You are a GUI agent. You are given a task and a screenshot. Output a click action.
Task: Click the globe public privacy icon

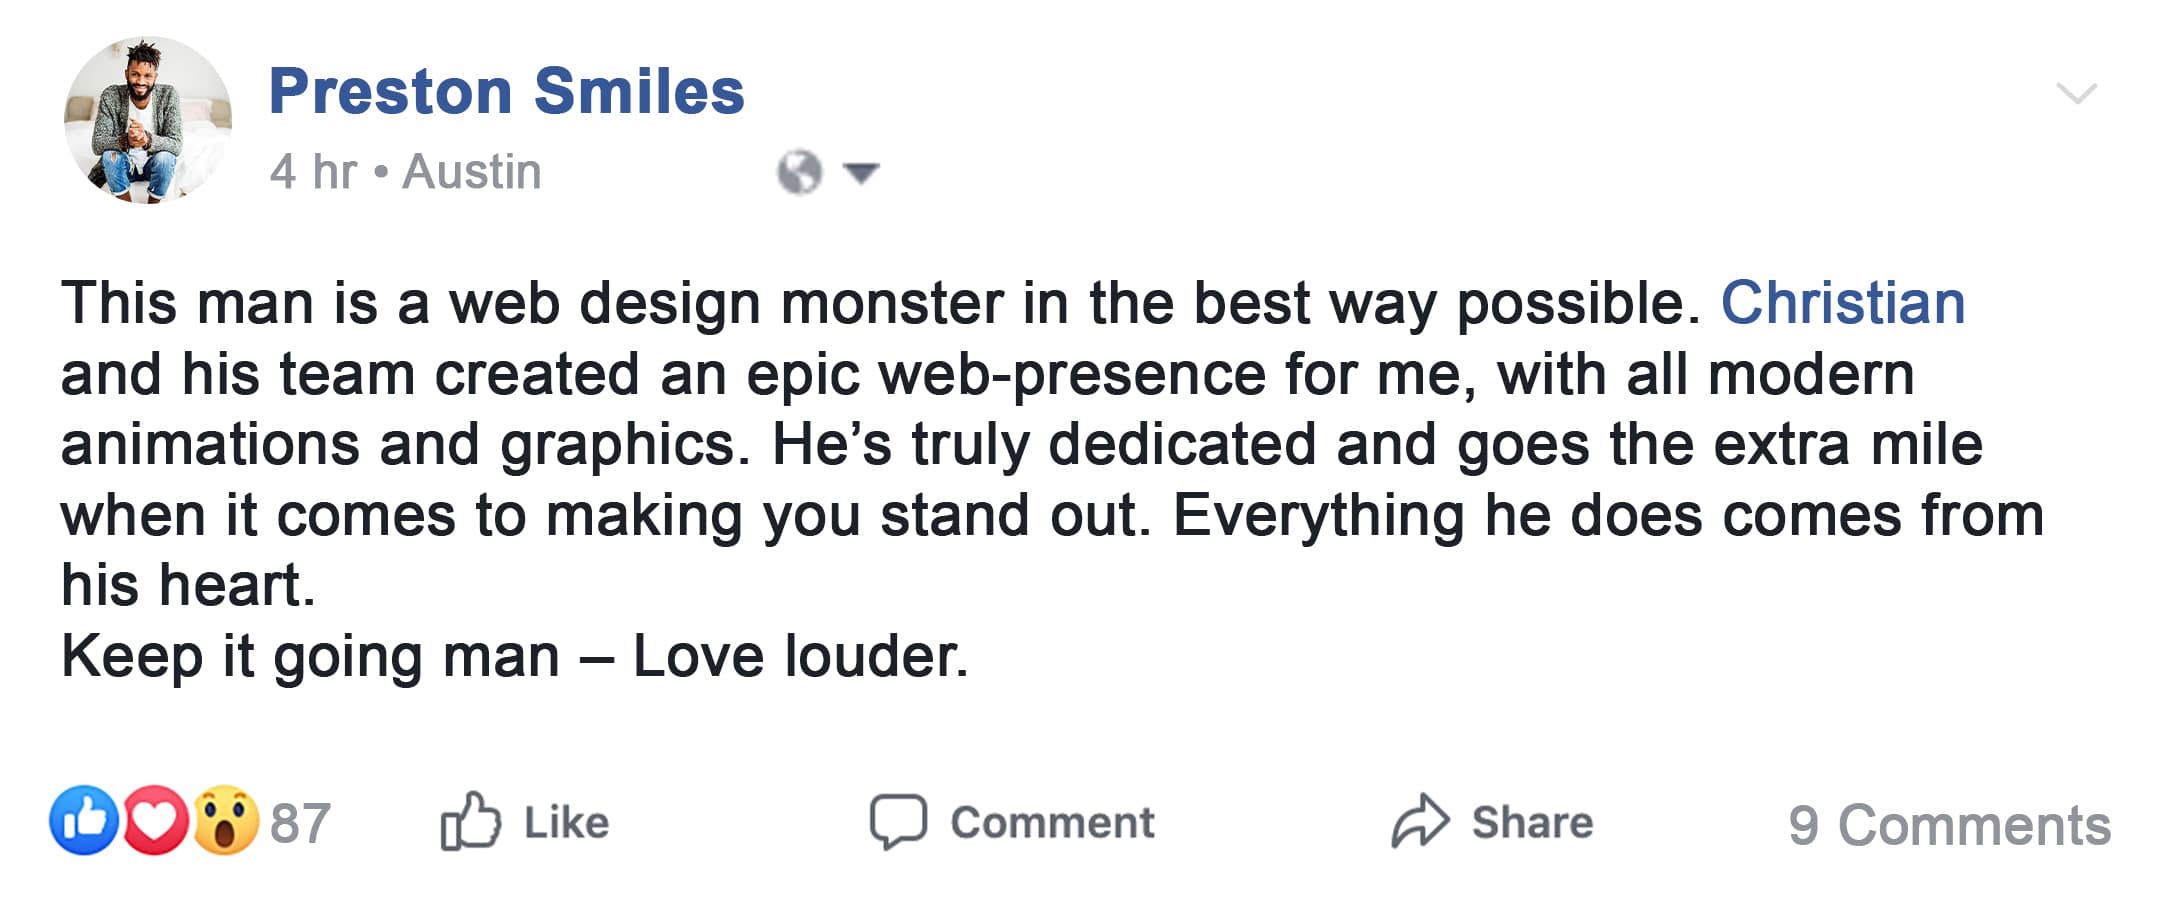point(799,172)
